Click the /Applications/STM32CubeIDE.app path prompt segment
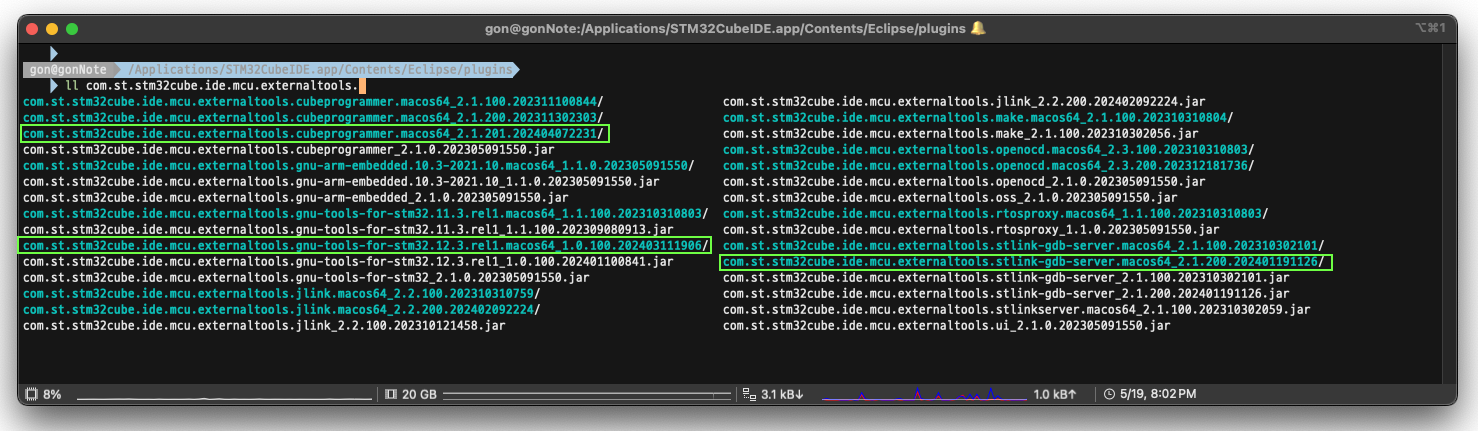Image resolution: width=1478 pixels, height=431 pixels. coord(322,70)
